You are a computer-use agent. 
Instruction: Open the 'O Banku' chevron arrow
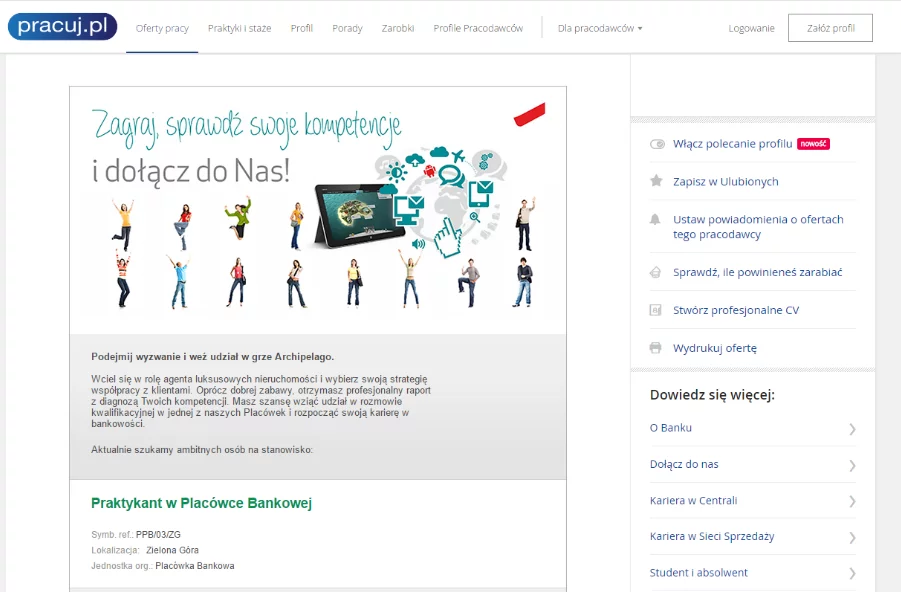tap(852, 429)
